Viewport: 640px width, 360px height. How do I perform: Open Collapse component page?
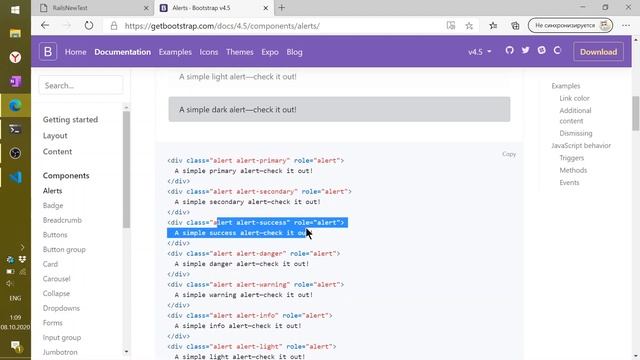click(x=56, y=293)
